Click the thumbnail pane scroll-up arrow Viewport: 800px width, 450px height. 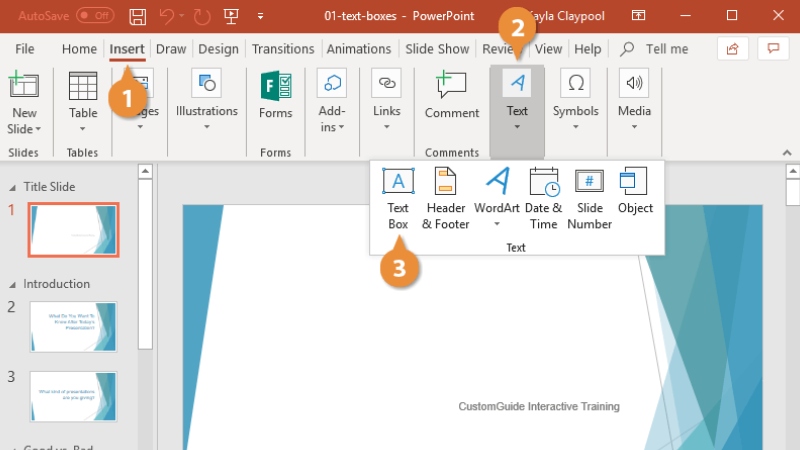coord(145,171)
